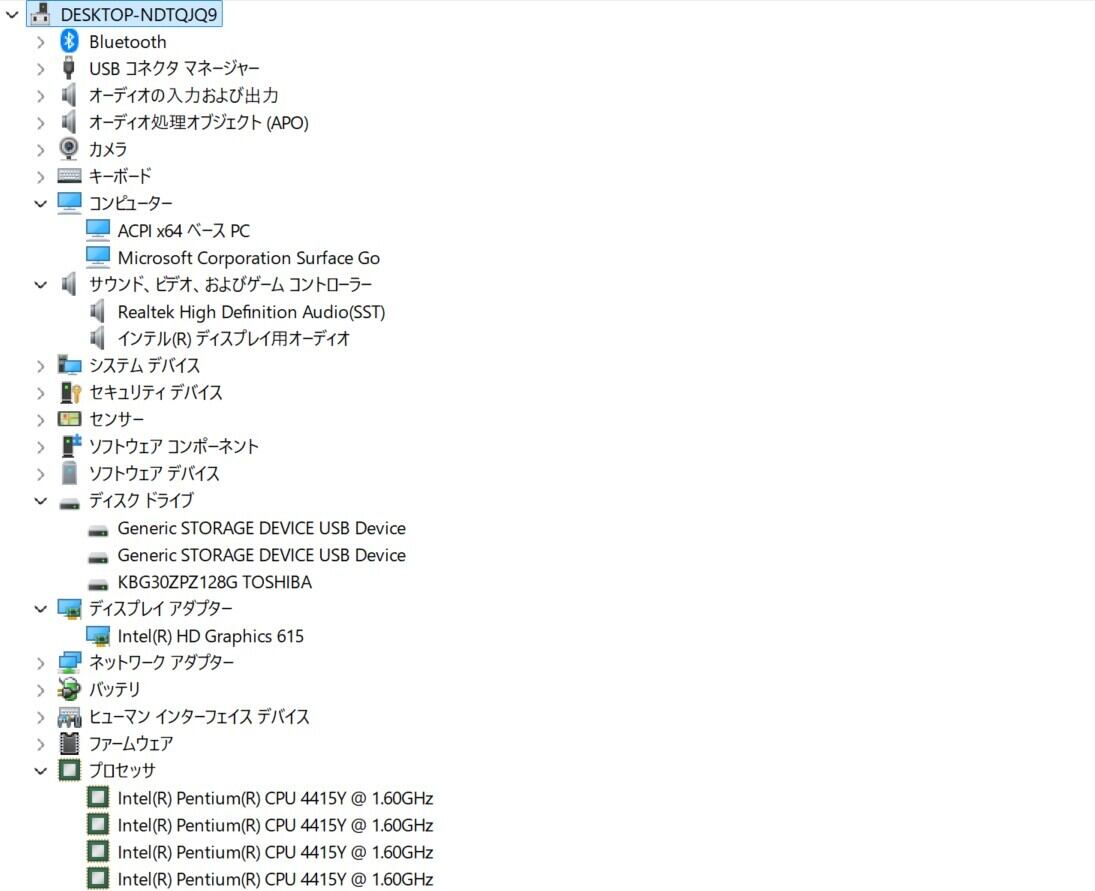Click the インテル(R) ディスプレイ用オーディオ speaker icon
The width and height of the screenshot is (1095, 891).
point(98,339)
